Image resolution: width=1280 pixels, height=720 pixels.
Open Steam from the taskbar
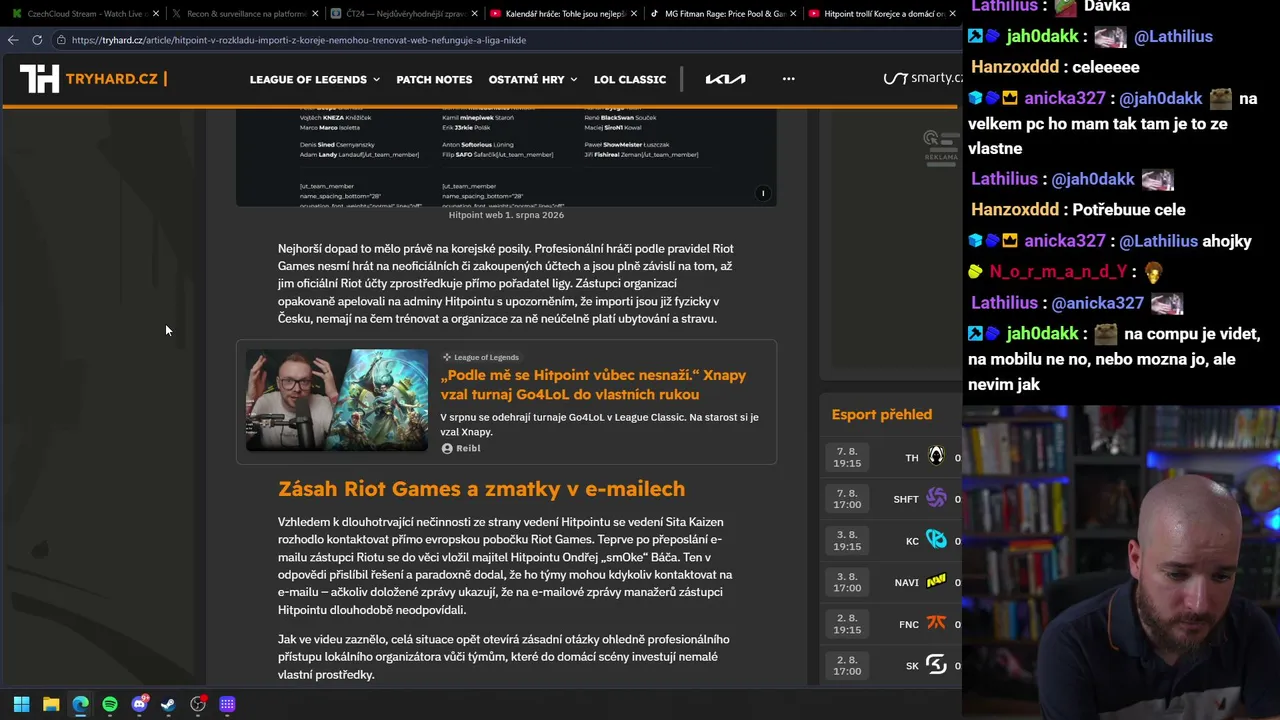pyautogui.click(x=168, y=704)
